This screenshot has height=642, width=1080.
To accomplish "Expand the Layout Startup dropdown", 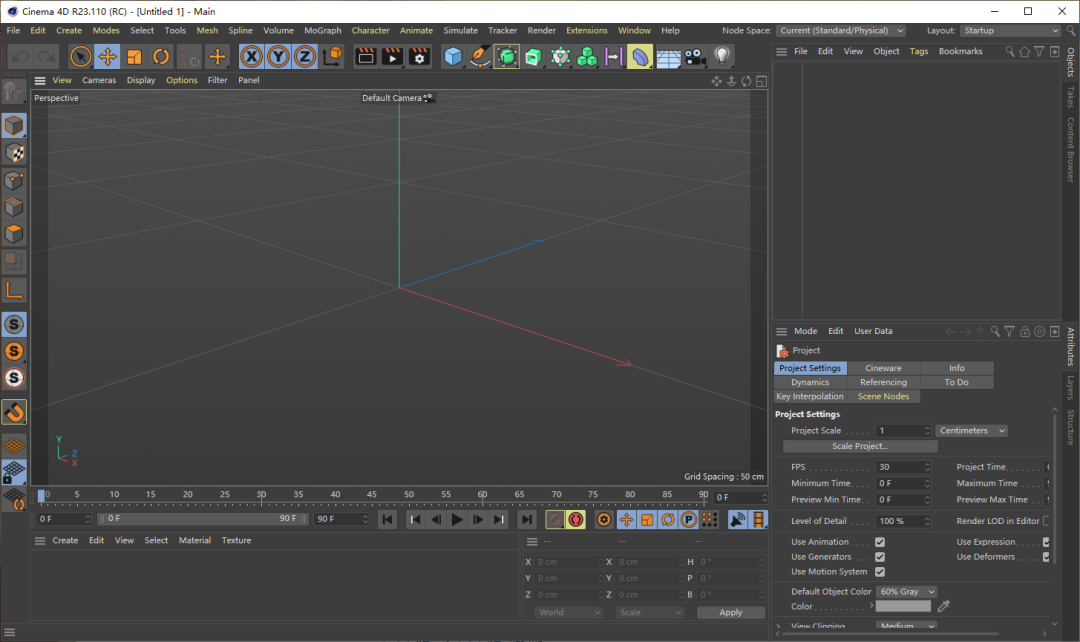I will pos(1009,31).
